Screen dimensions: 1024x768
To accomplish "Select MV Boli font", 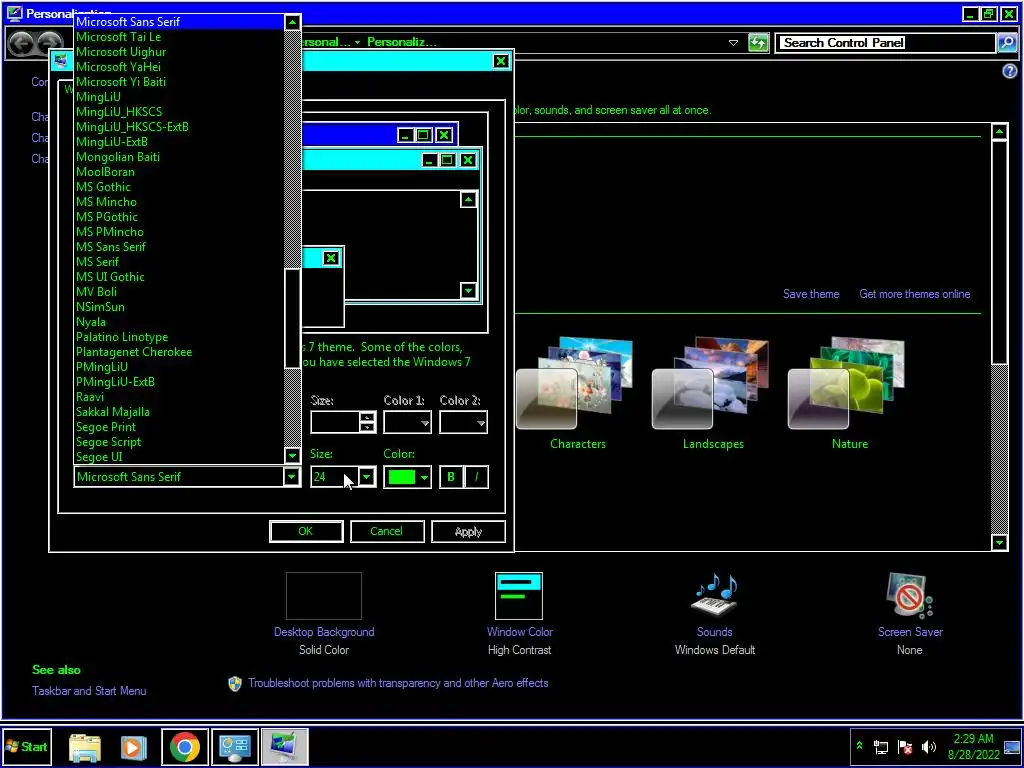I will 96,292.
